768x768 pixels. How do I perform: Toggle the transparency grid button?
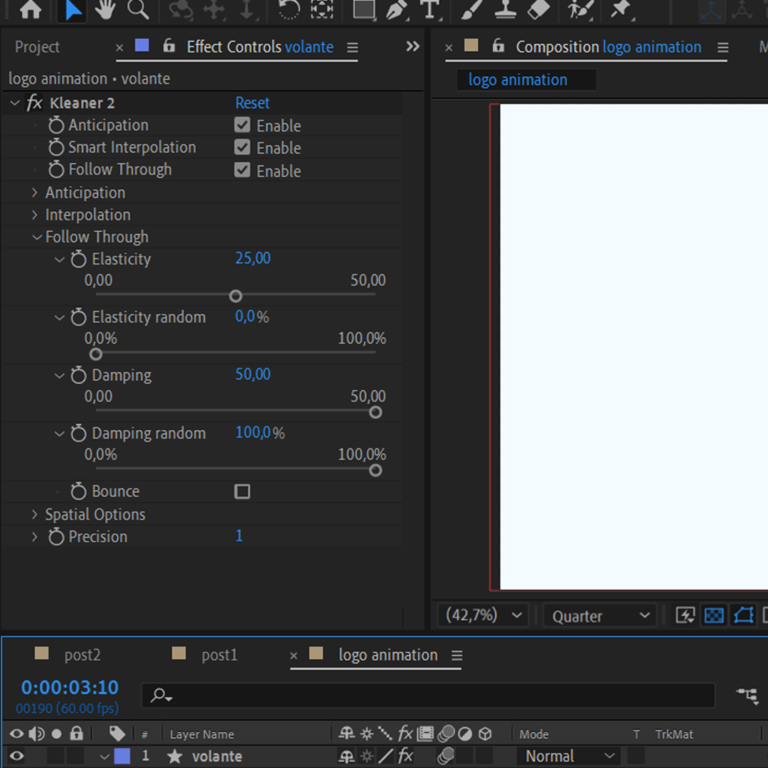point(714,616)
